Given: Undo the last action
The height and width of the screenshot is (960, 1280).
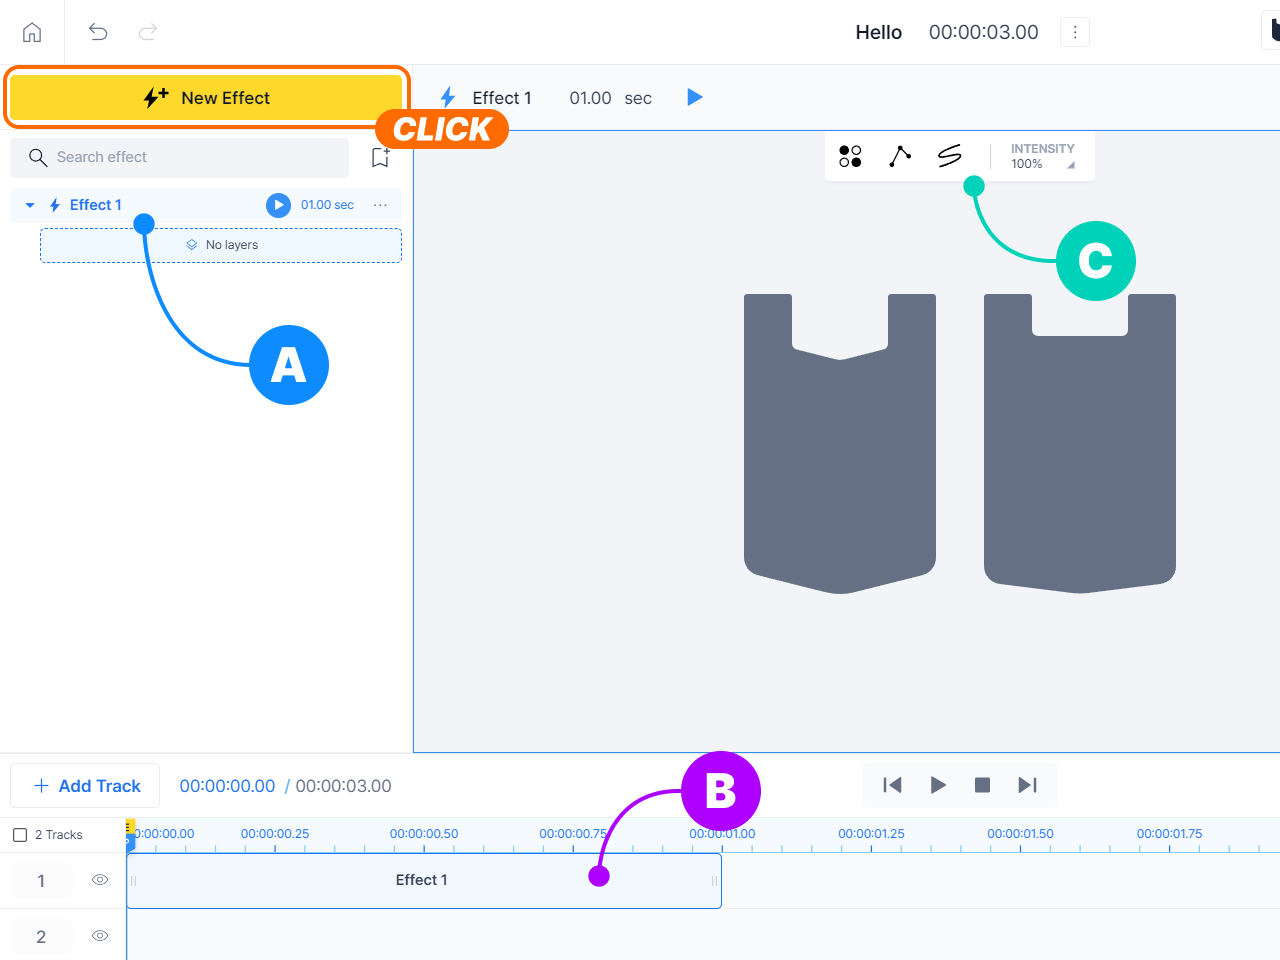Looking at the screenshot, I should tap(98, 32).
